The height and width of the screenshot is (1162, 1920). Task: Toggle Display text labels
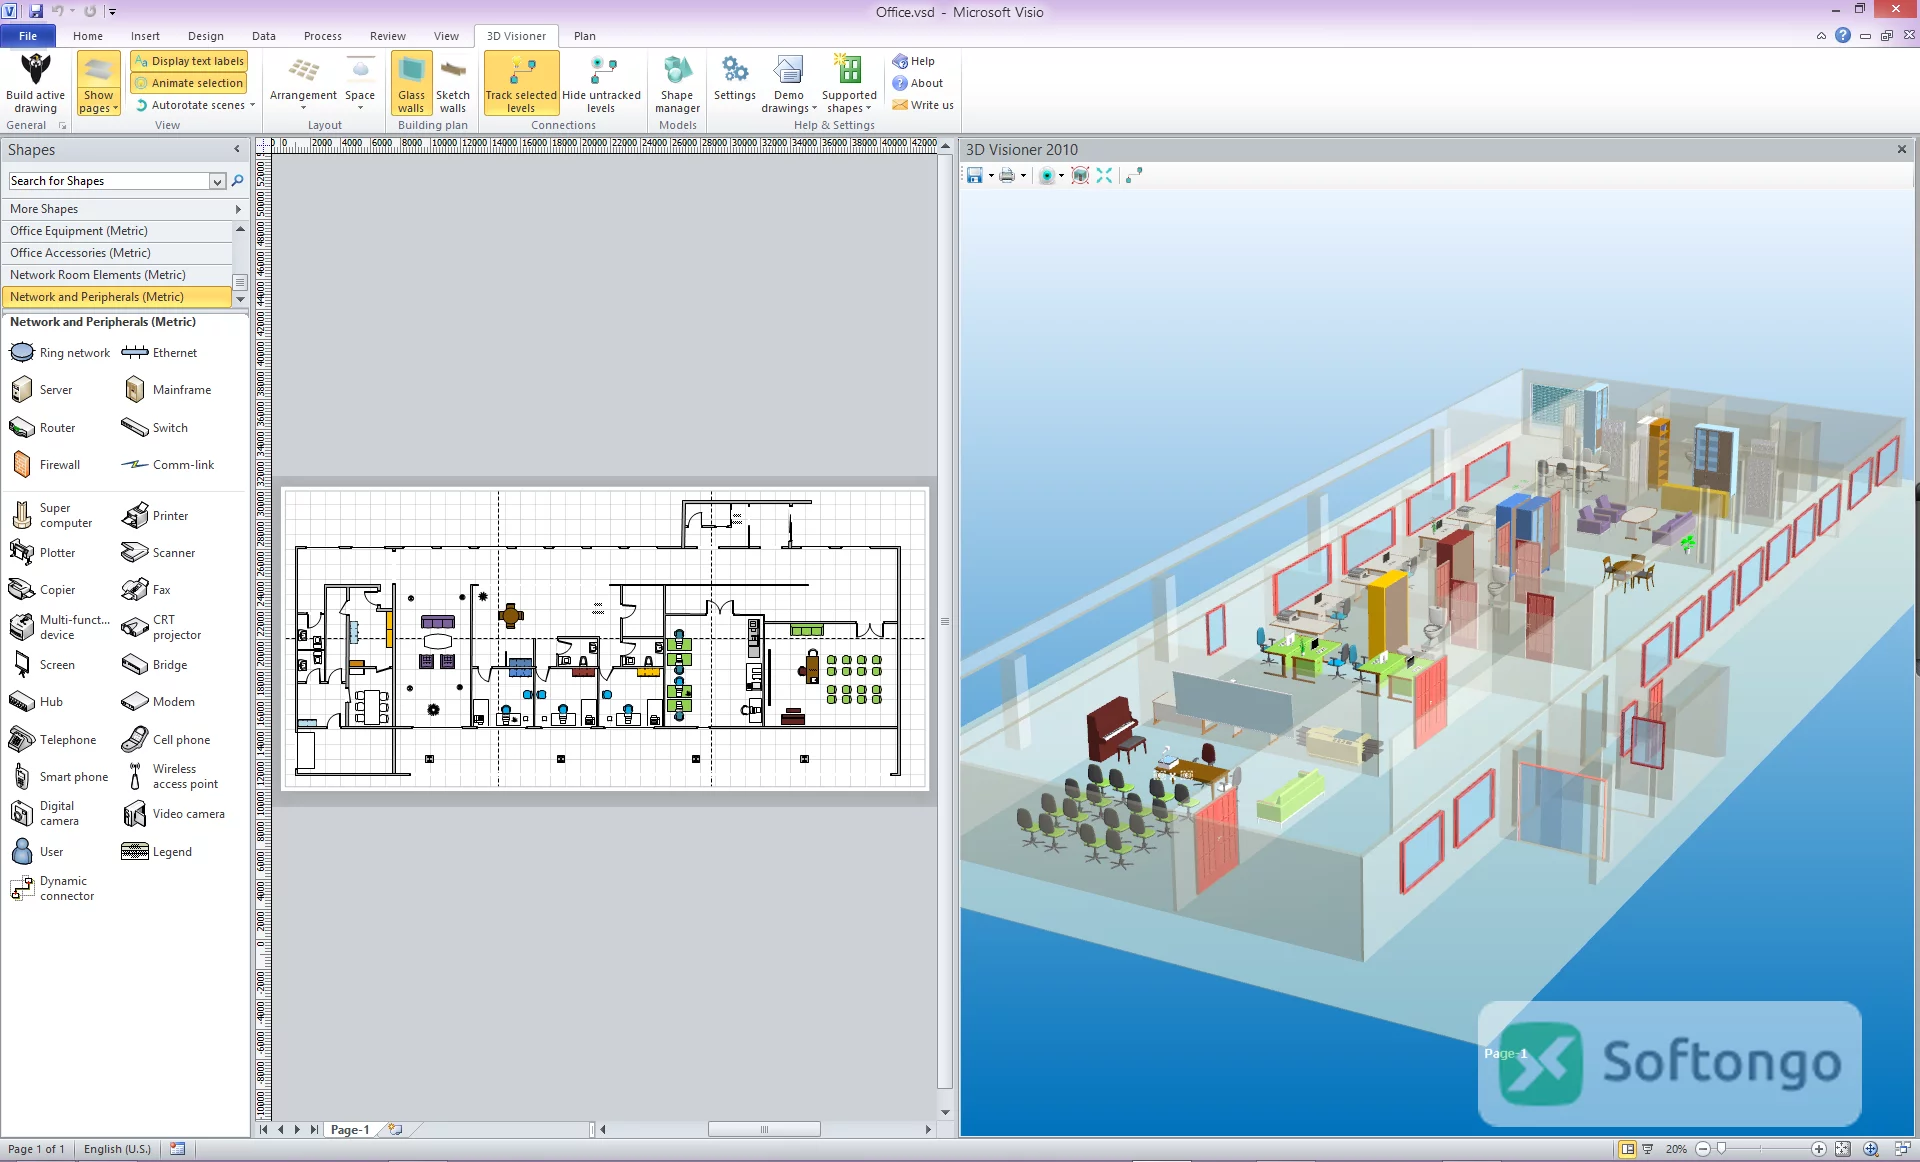189,61
